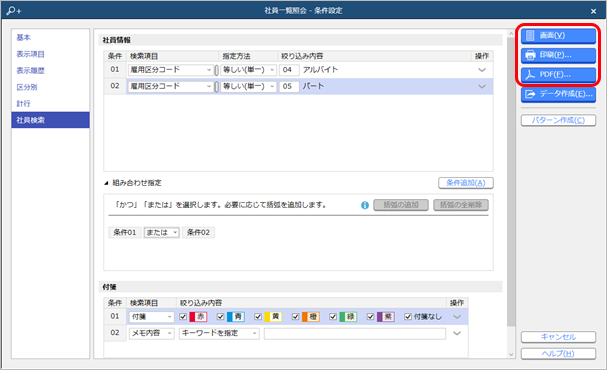Click the パート text in condition 02

tap(313, 86)
